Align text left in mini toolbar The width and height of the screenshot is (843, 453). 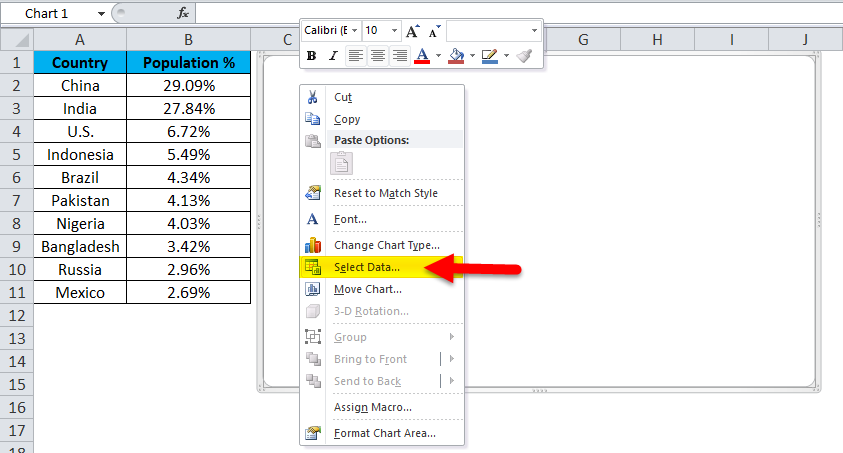pyautogui.click(x=355, y=55)
